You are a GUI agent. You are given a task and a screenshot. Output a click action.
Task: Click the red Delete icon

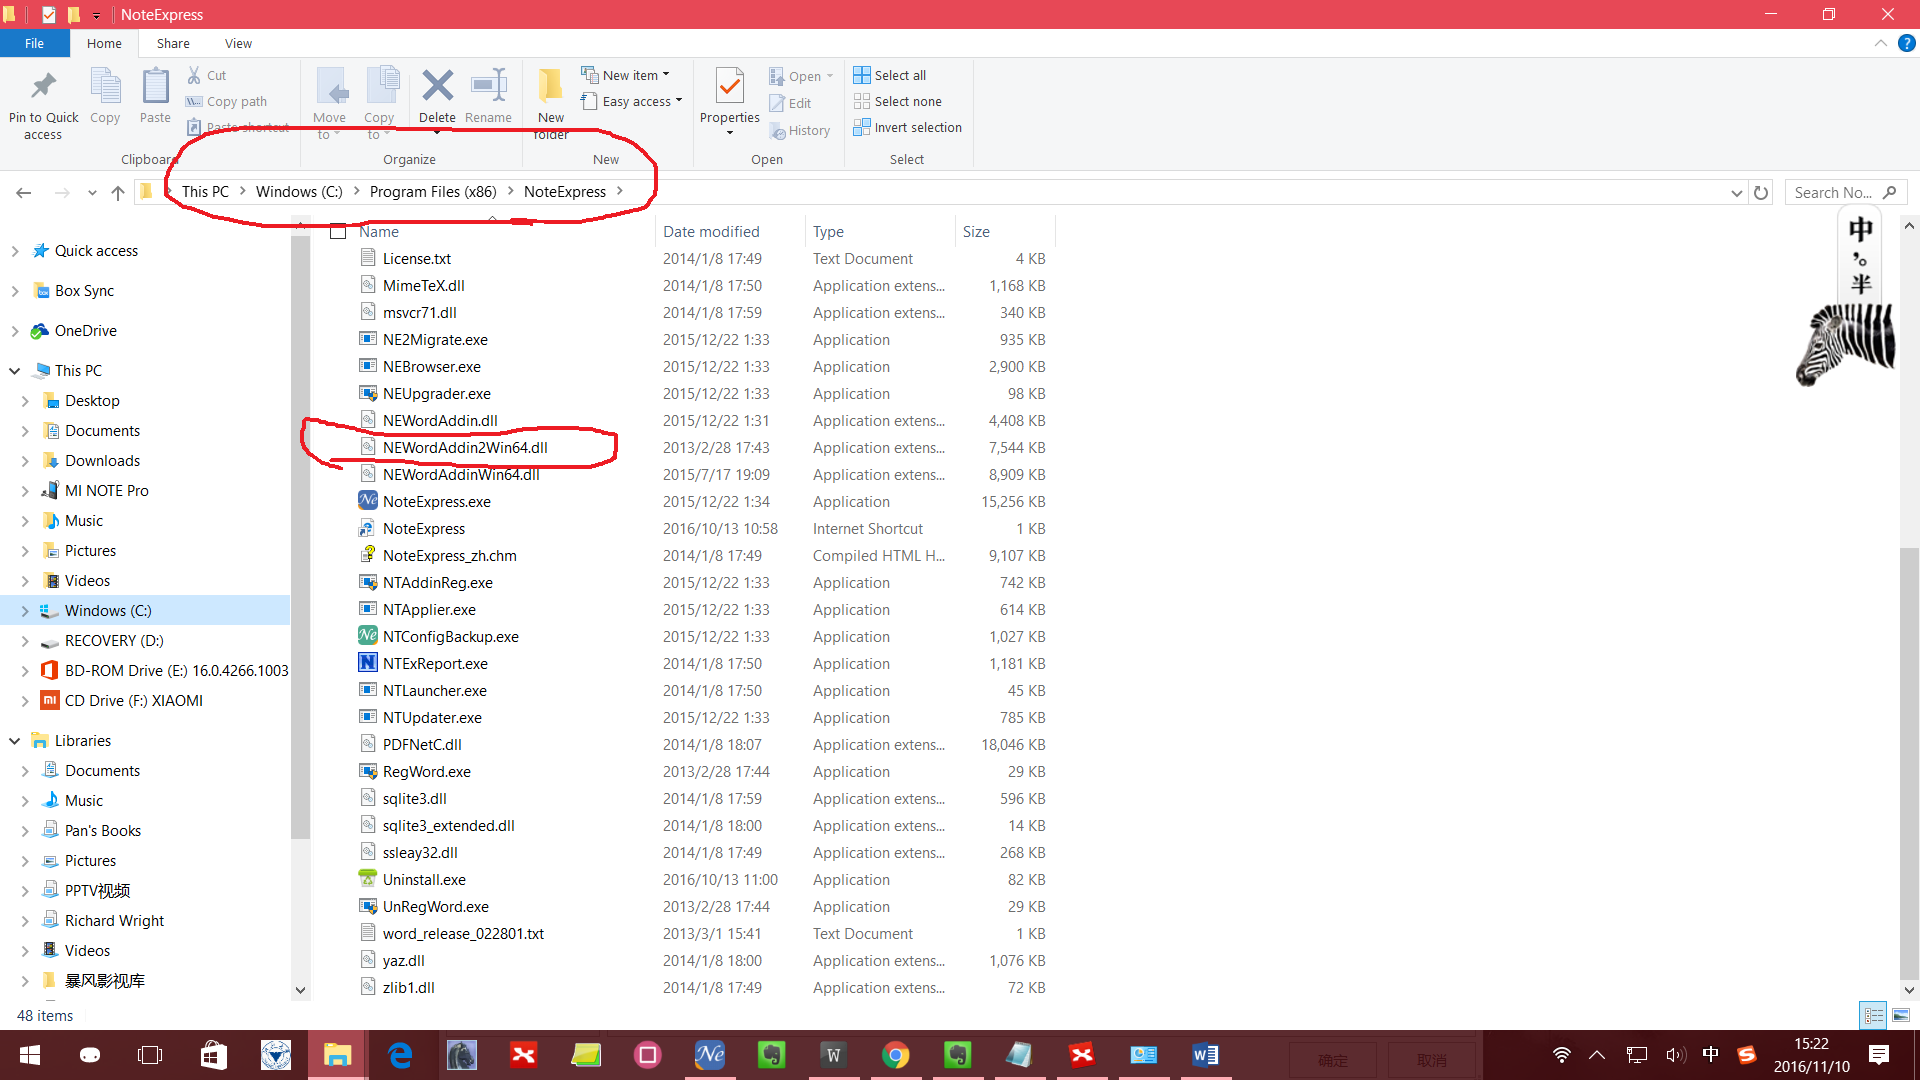coord(437,86)
